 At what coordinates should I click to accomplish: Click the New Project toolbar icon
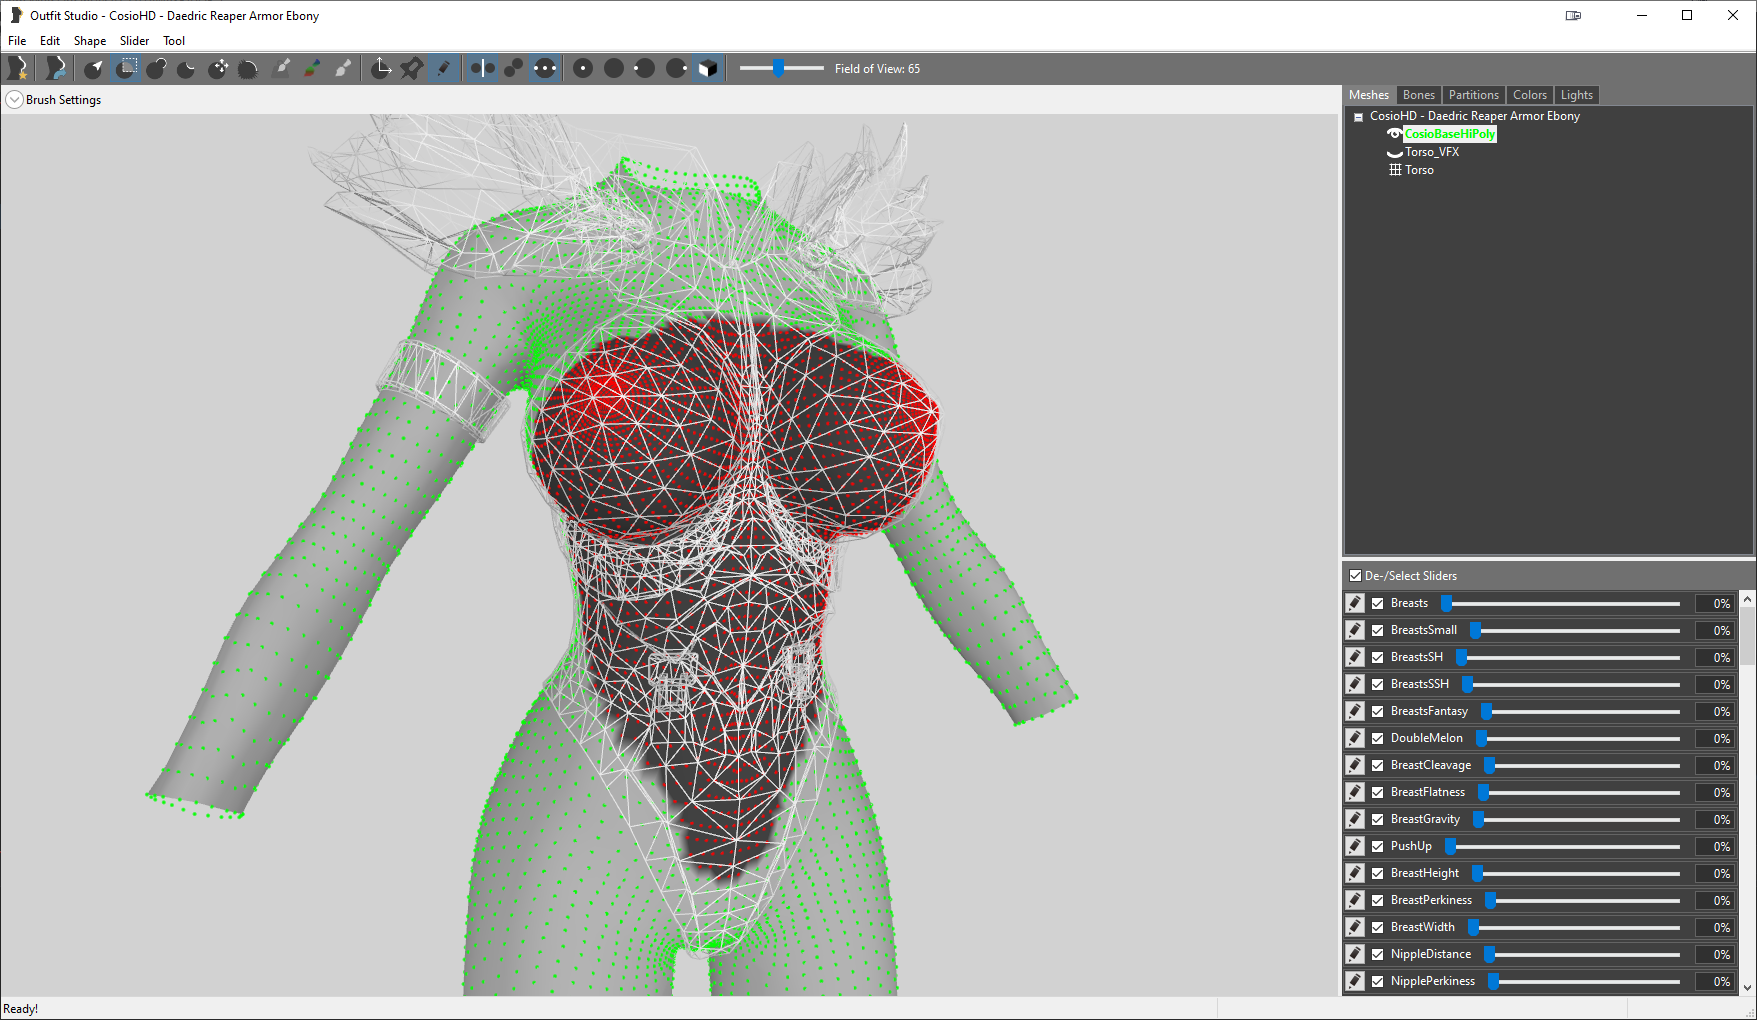click(x=17, y=68)
